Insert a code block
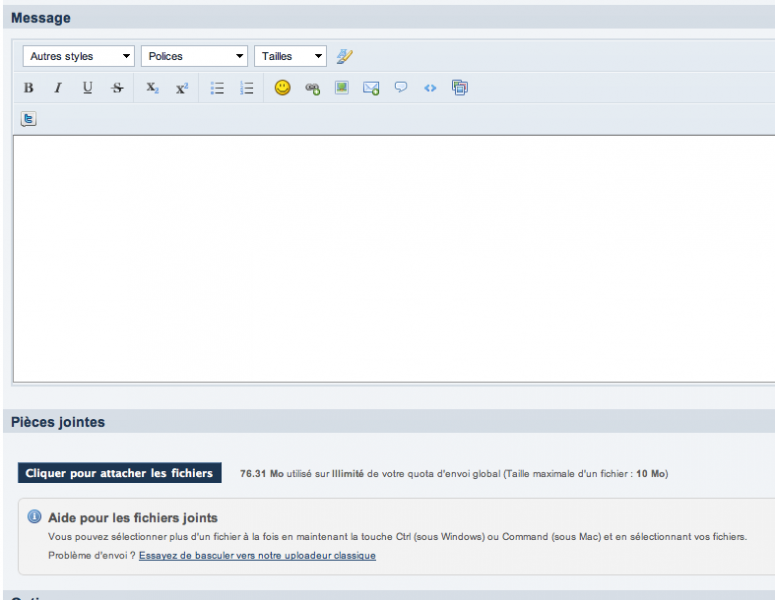 pos(430,88)
